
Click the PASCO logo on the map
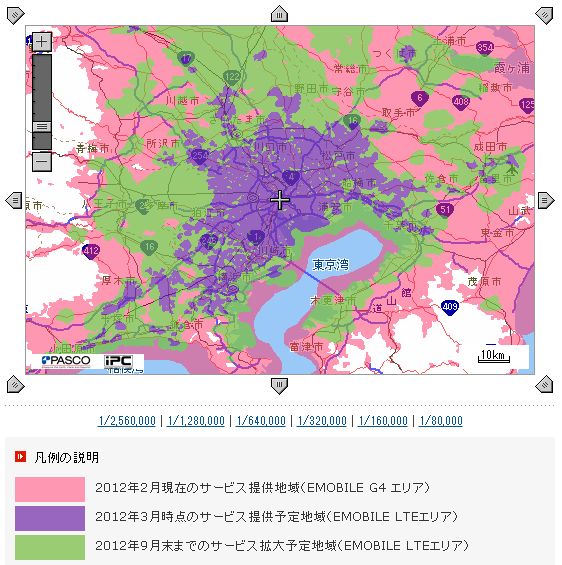tap(66, 361)
